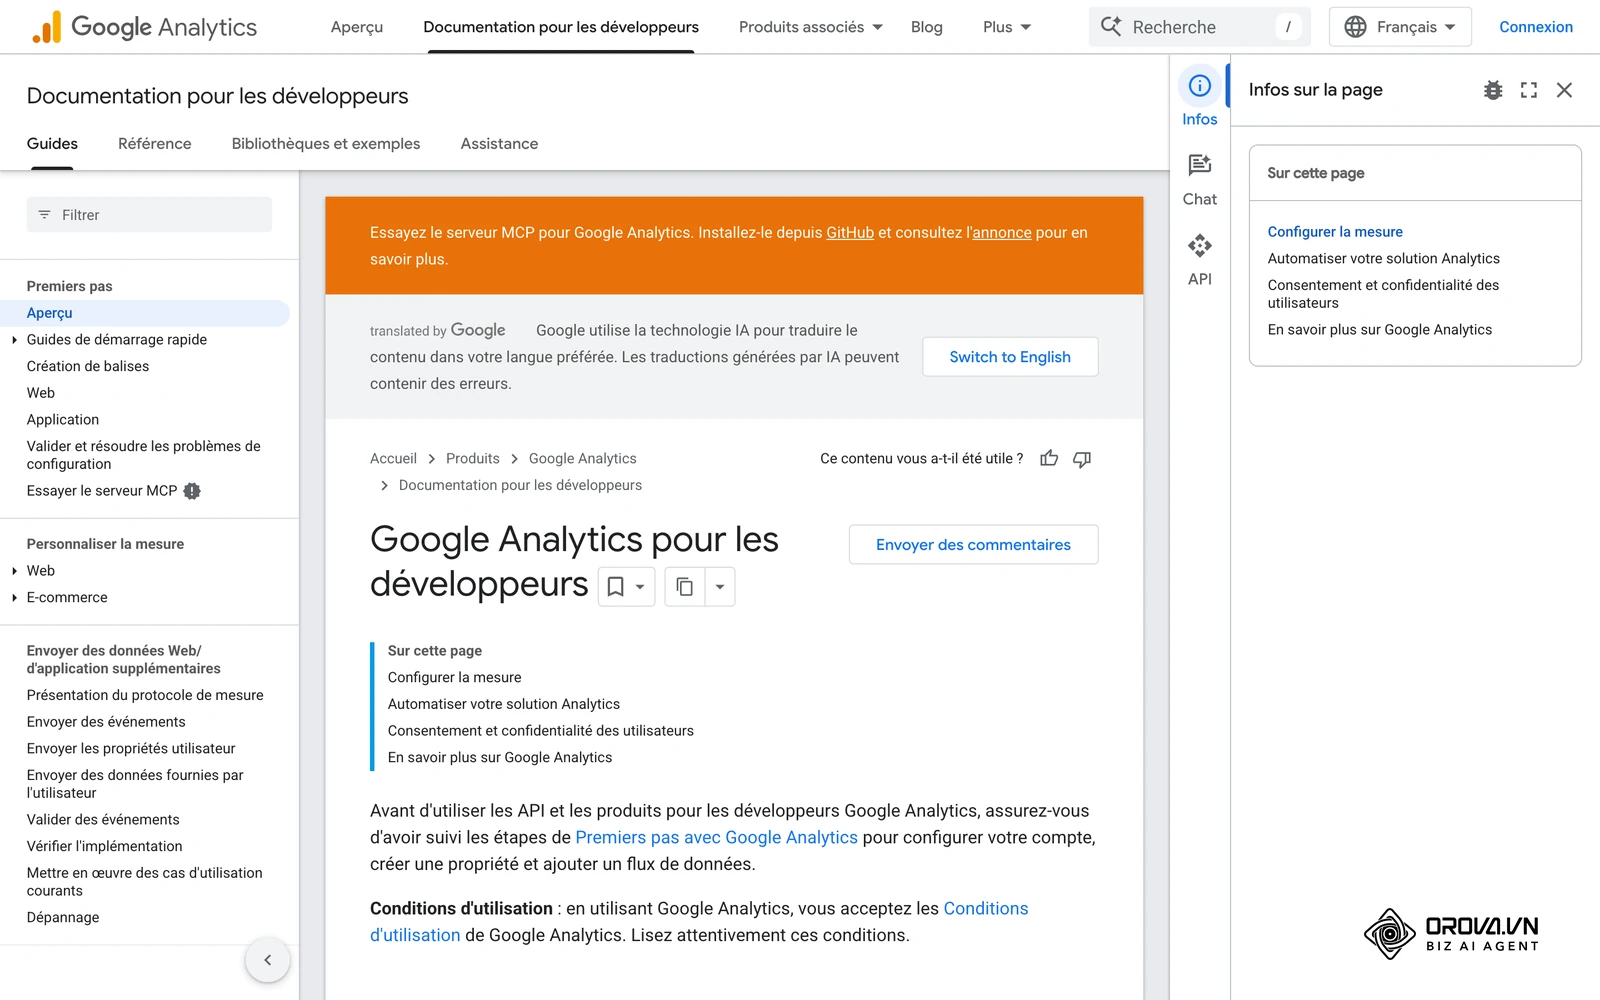The height and width of the screenshot is (1000, 1600).
Task: Expand the Web item under Personnaliser la mesure
Action: pos(14,571)
